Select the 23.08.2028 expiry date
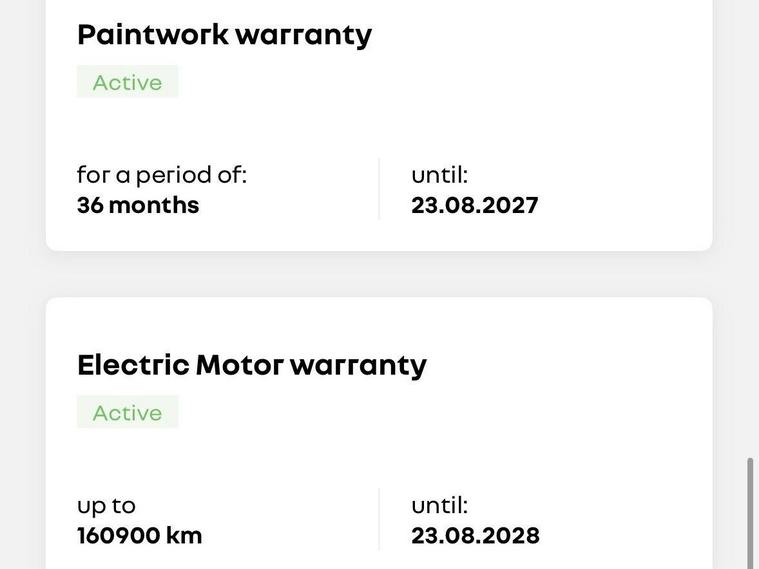The width and height of the screenshot is (759, 569). 475,535
